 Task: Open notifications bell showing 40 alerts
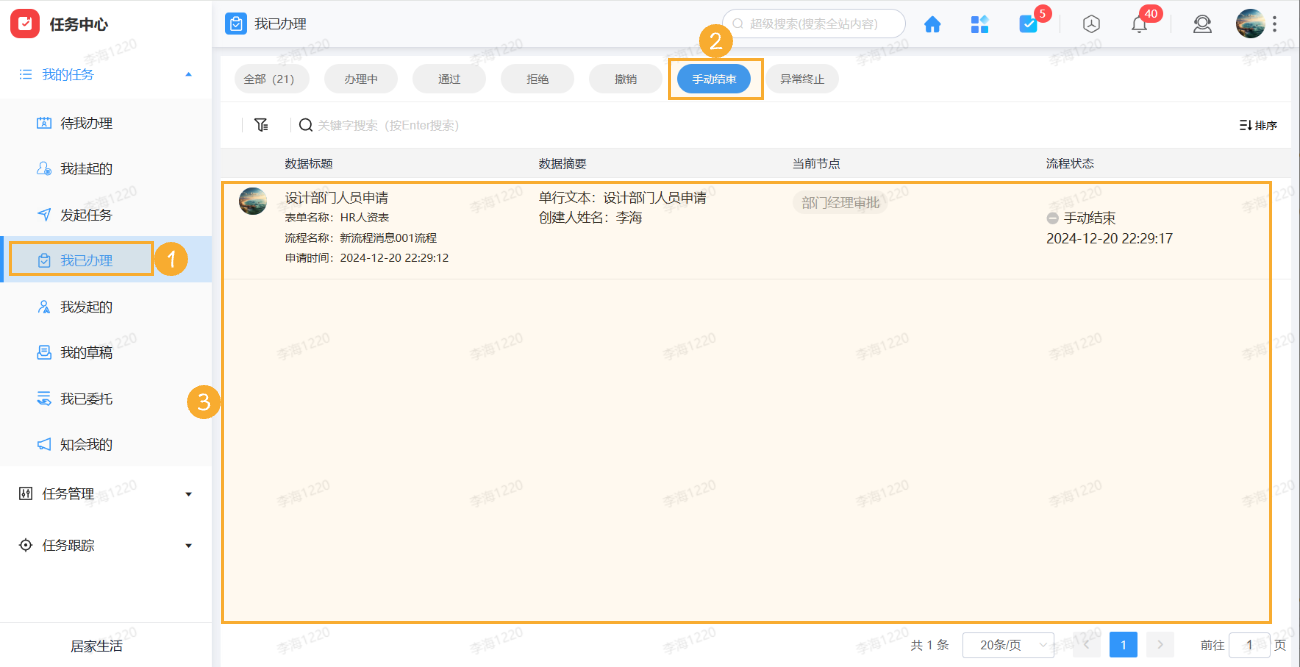pos(1139,23)
